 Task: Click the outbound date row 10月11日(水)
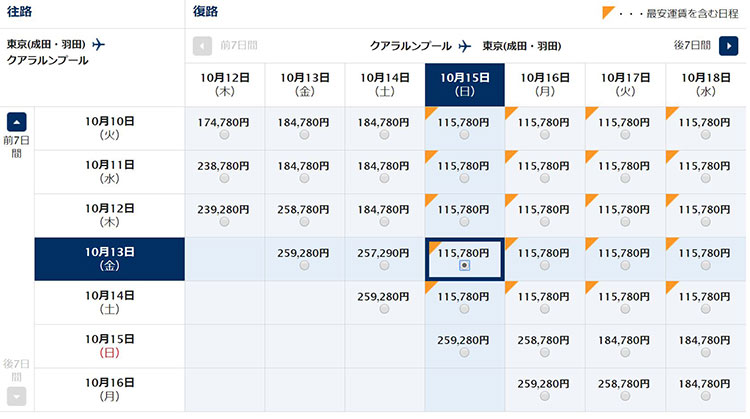pyautogui.click(x=110, y=172)
